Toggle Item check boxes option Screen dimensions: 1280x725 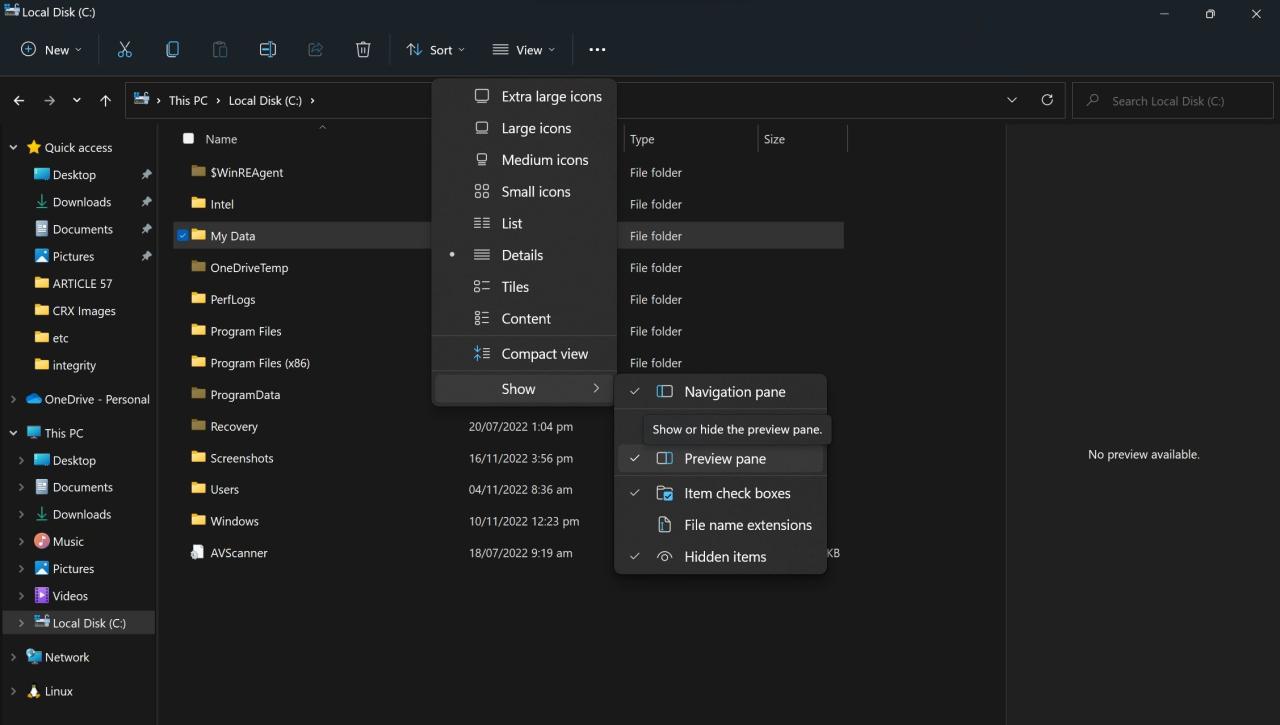click(x=720, y=493)
